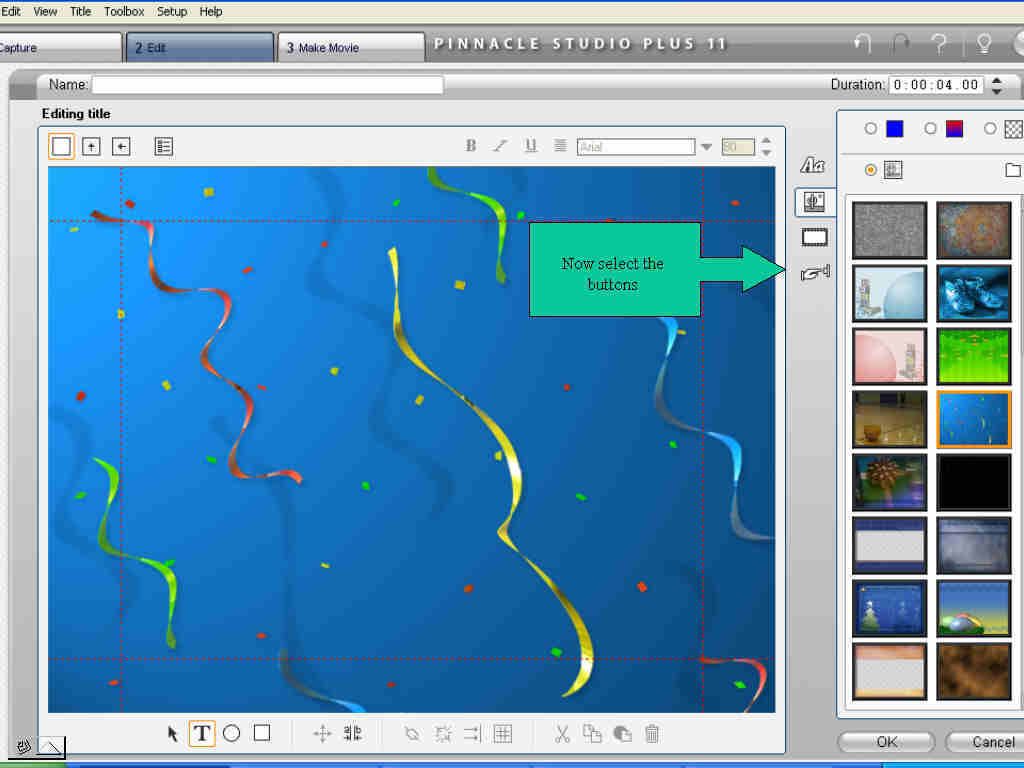
Task: Choose the blue confetti background thumbnail
Action: pyautogui.click(x=973, y=419)
